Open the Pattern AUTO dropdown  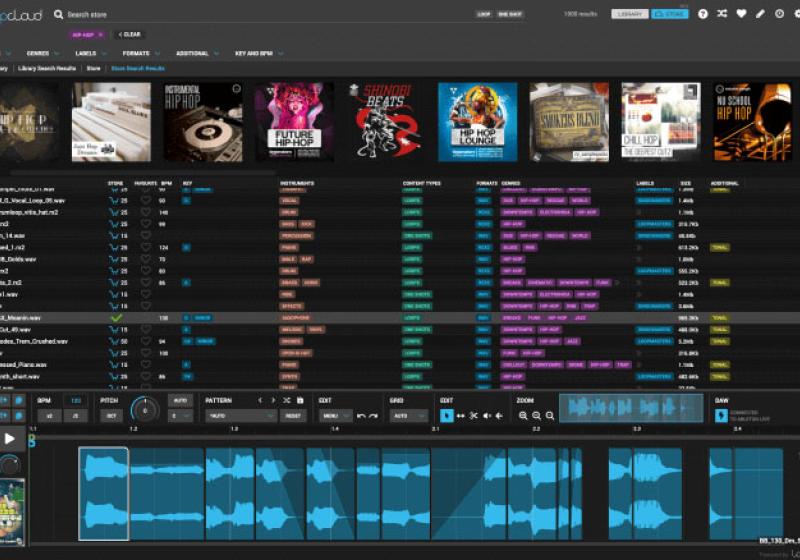241,415
